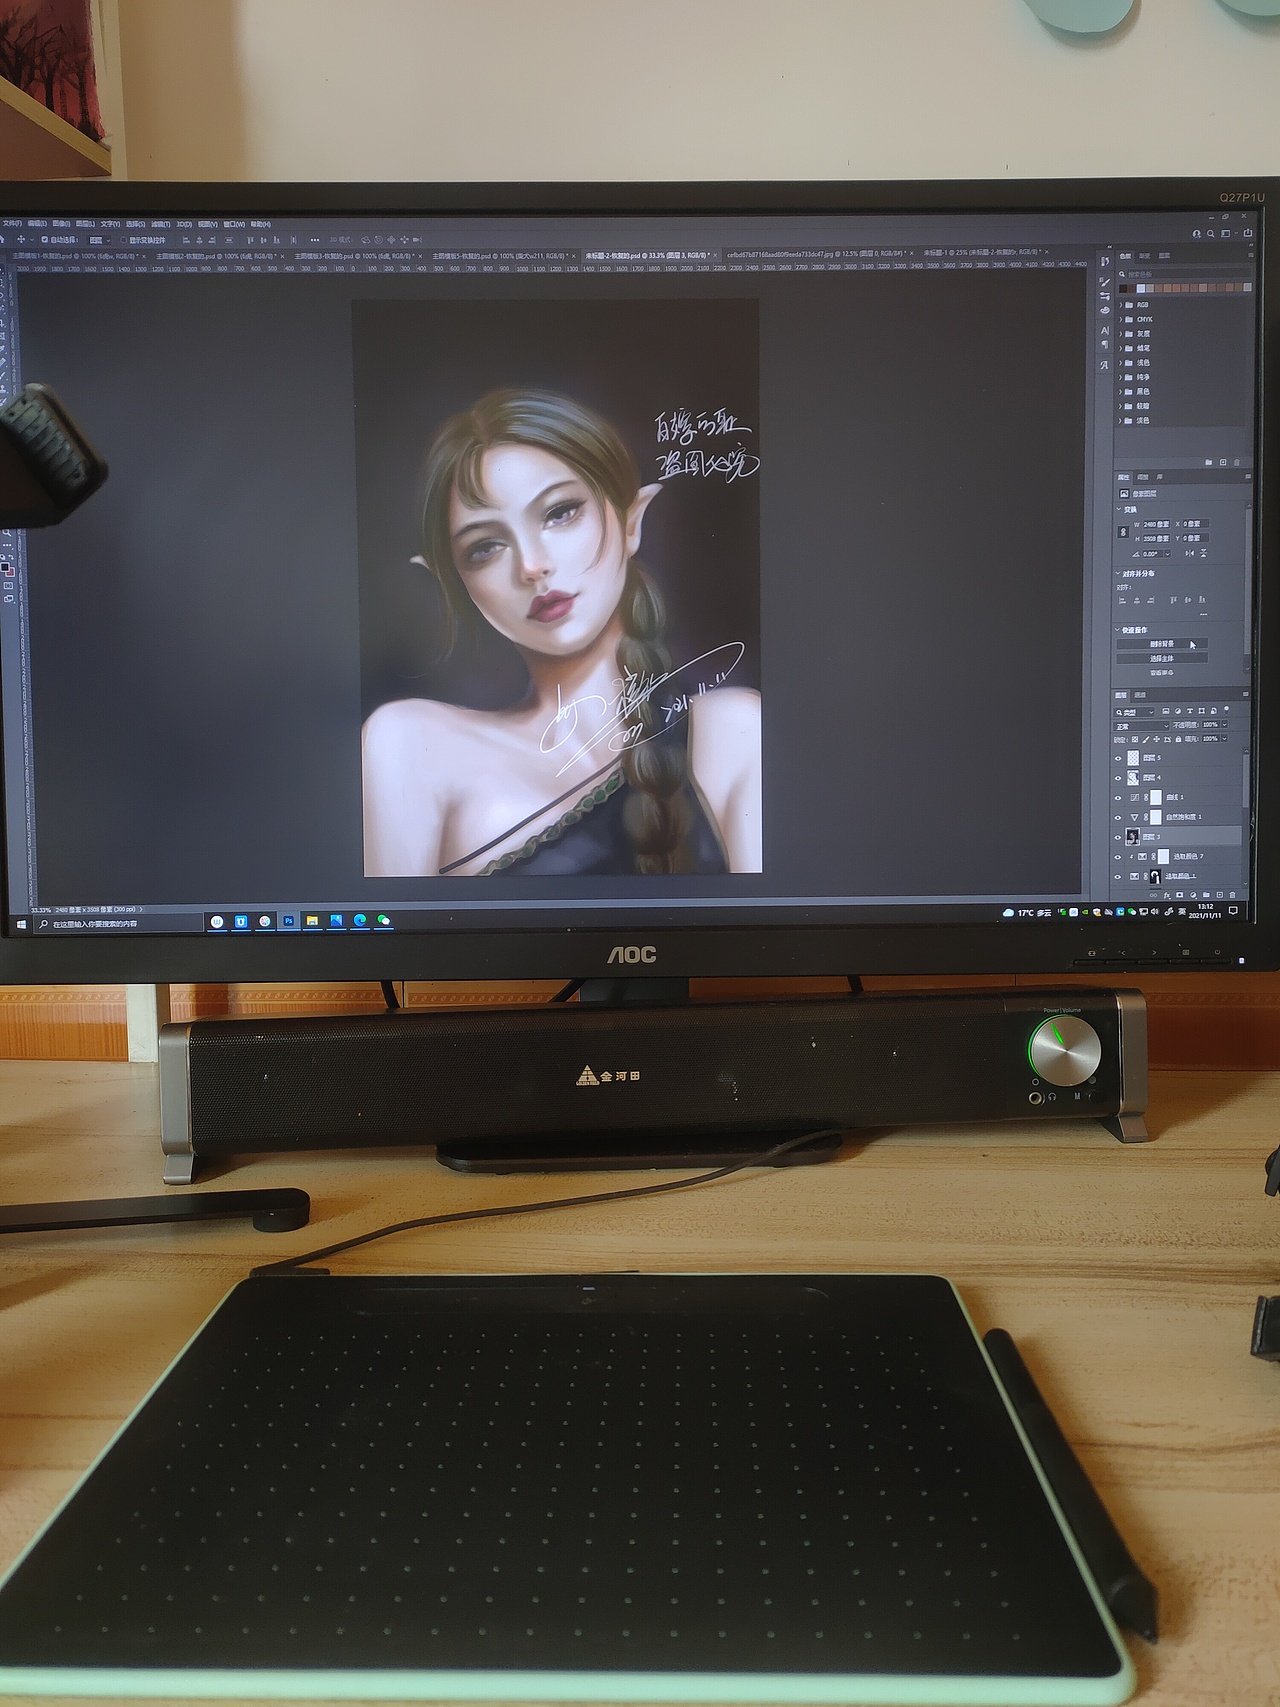Open the 选择 menu

[x=135, y=224]
